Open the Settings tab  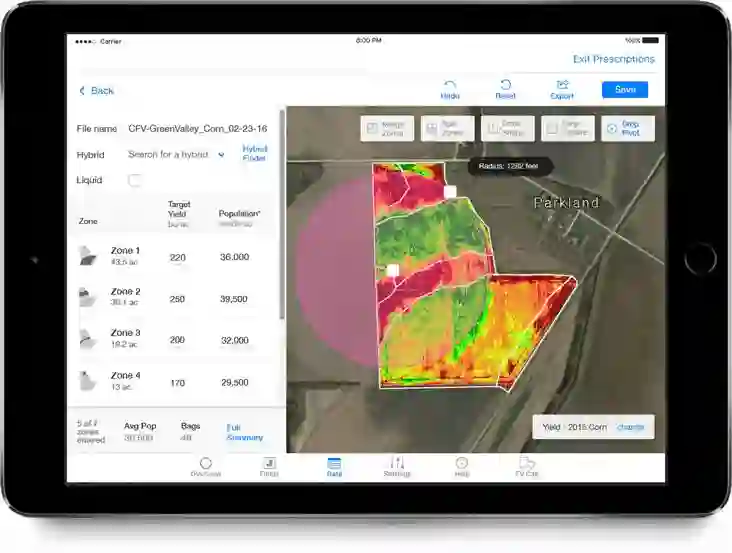point(397,467)
